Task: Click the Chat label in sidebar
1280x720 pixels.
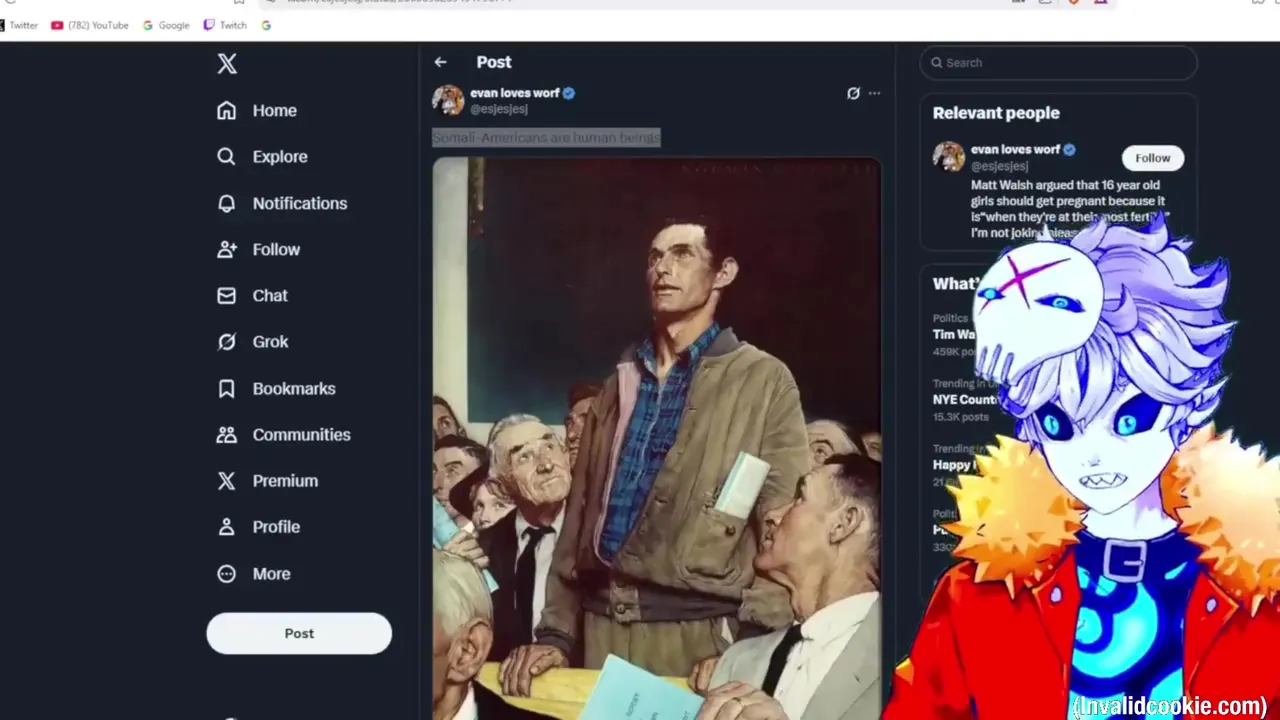Action: point(270,295)
